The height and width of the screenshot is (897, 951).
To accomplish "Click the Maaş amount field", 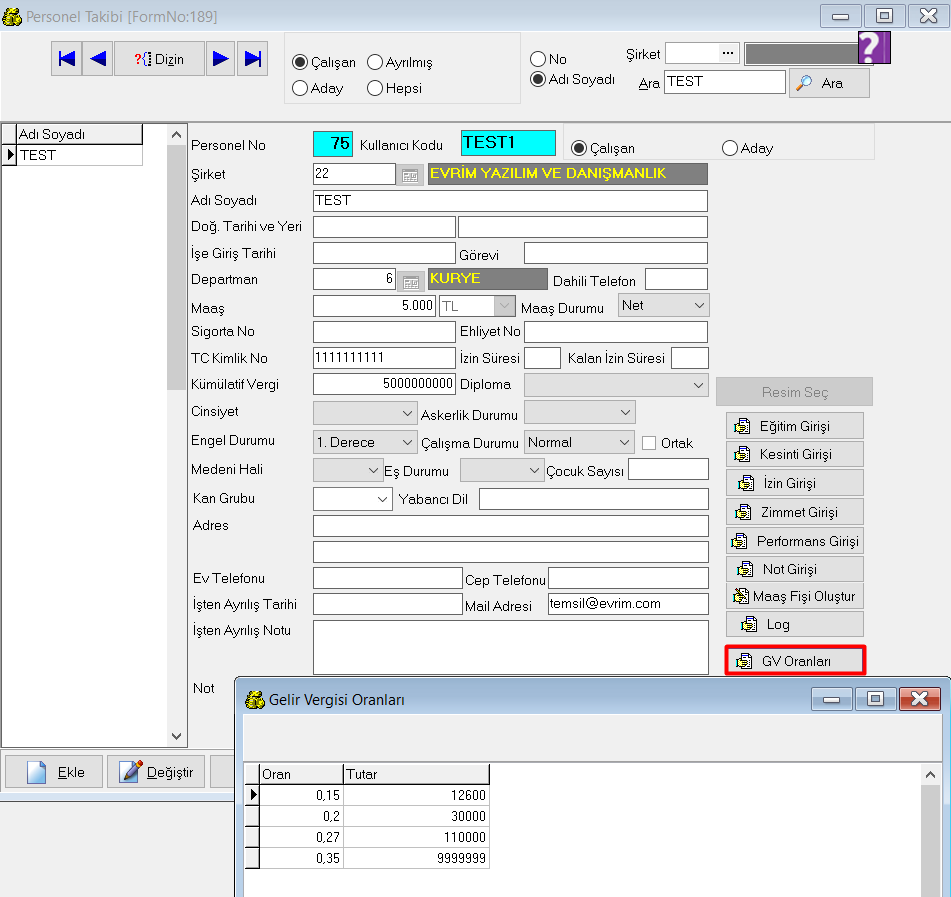I will pyautogui.click(x=374, y=306).
